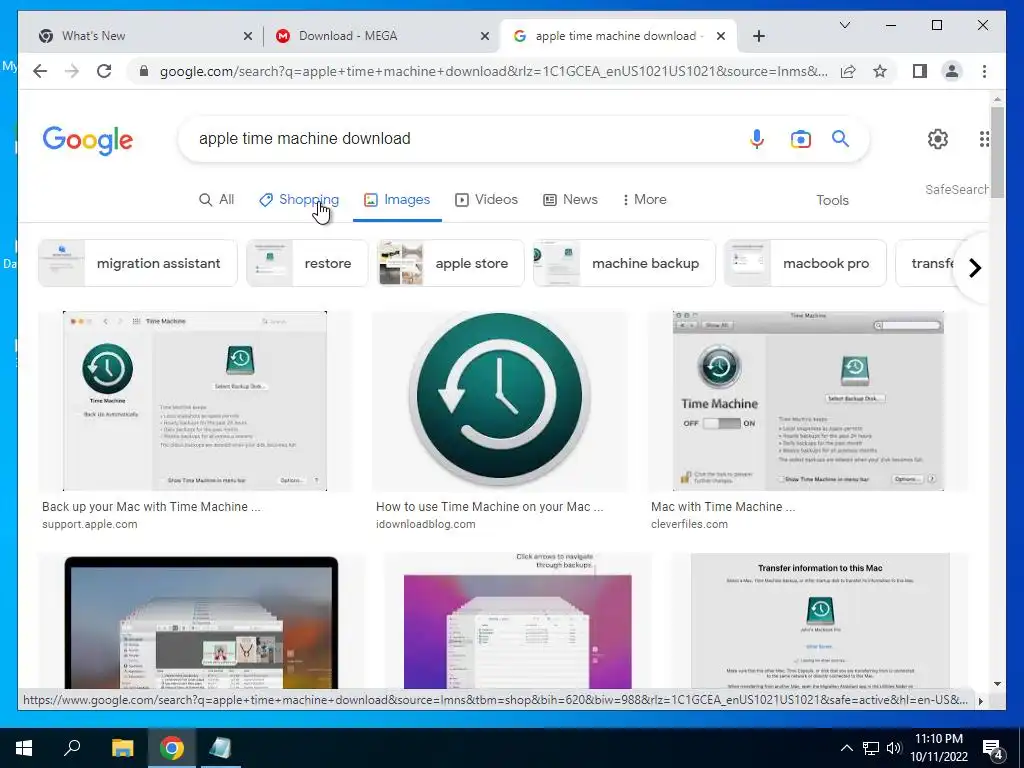
Task: Open the Transfer information to this Mac image
Action: pyautogui.click(x=820, y=621)
